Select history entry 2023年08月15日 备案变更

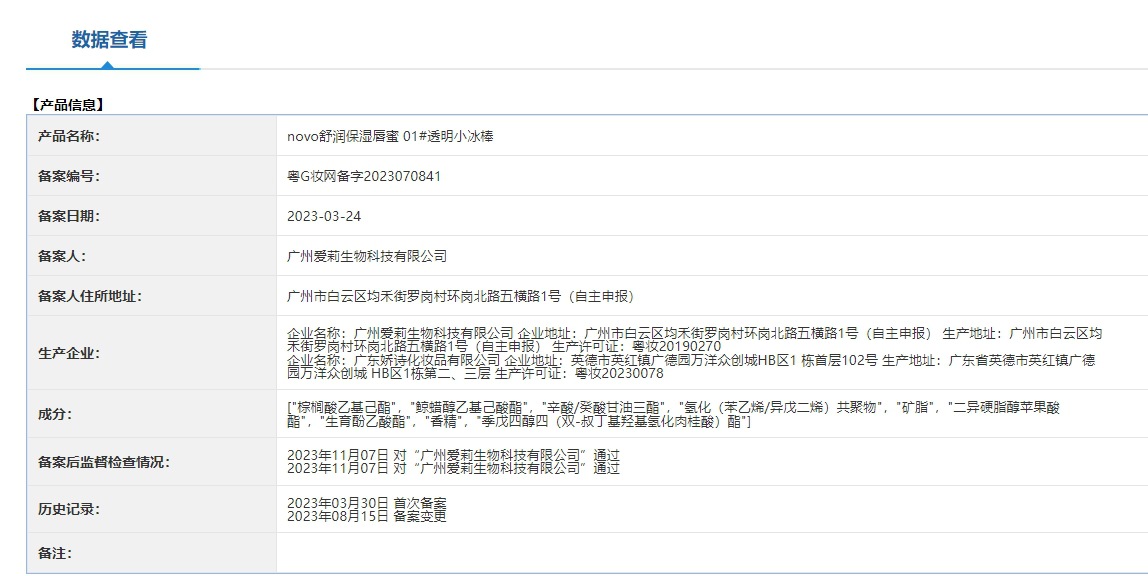367,516
